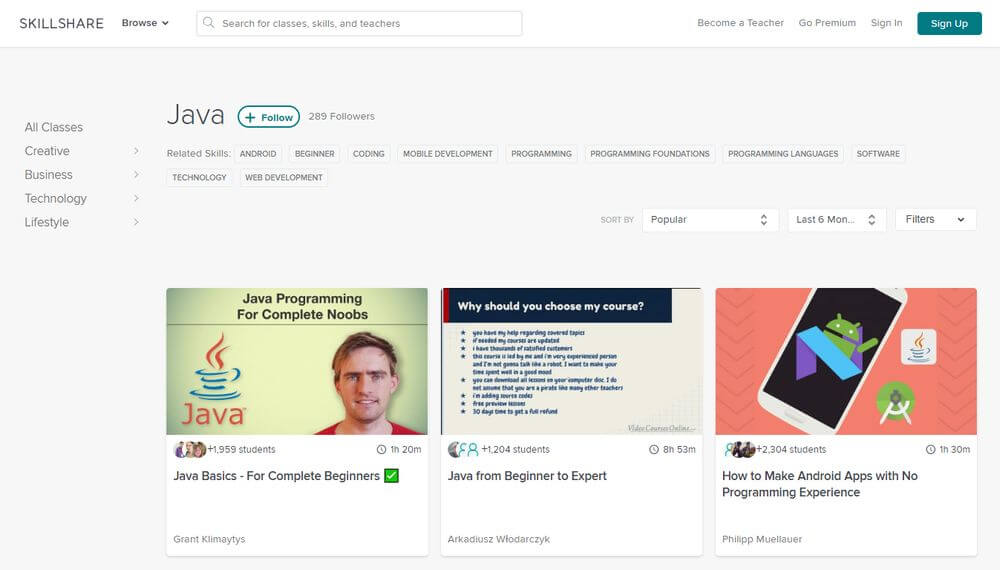1000x570 pixels.
Task: Select the PROGRAMMING FOUNDATIONS tag
Action: [x=650, y=154]
